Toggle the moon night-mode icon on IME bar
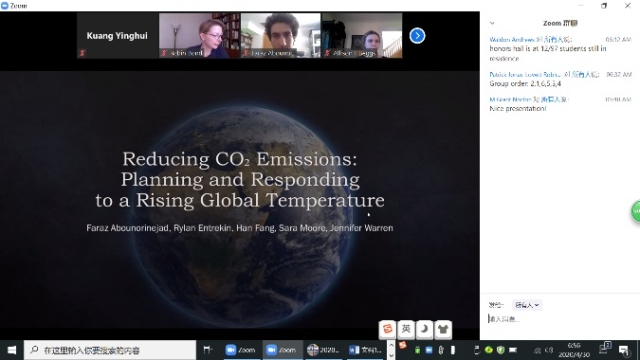 424,329
